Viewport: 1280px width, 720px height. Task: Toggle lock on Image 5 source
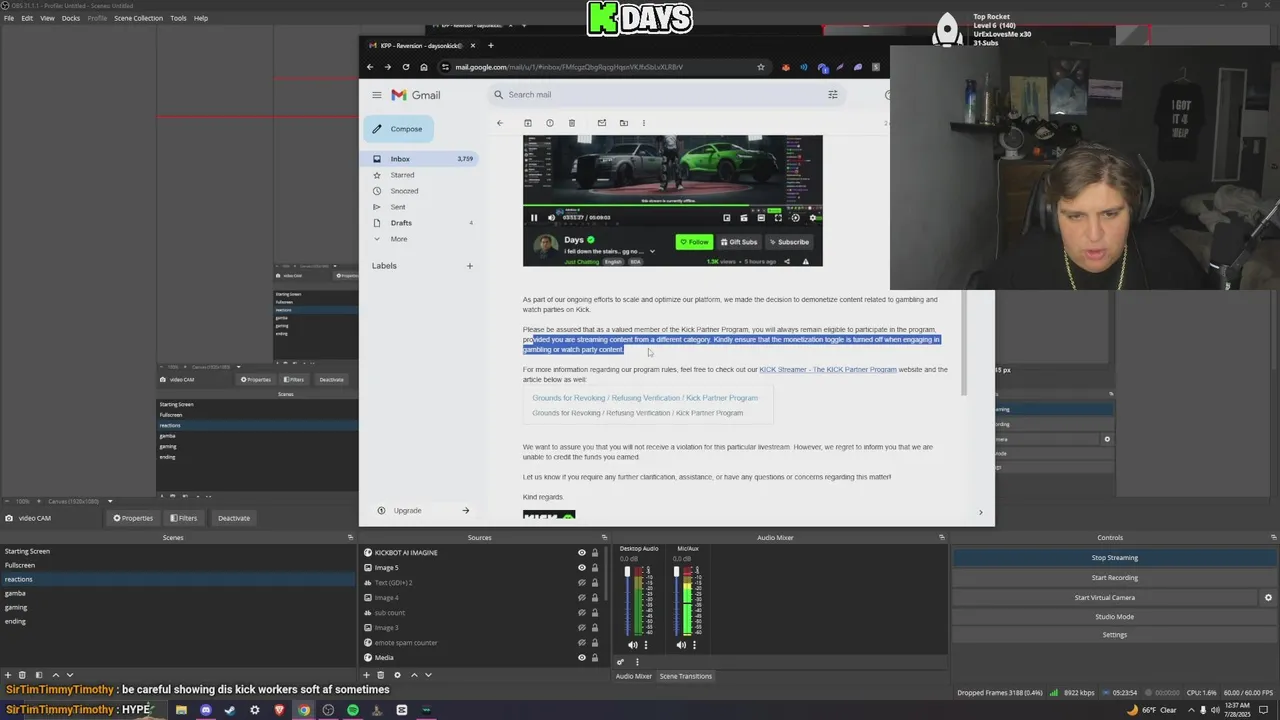pyautogui.click(x=595, y=568)
